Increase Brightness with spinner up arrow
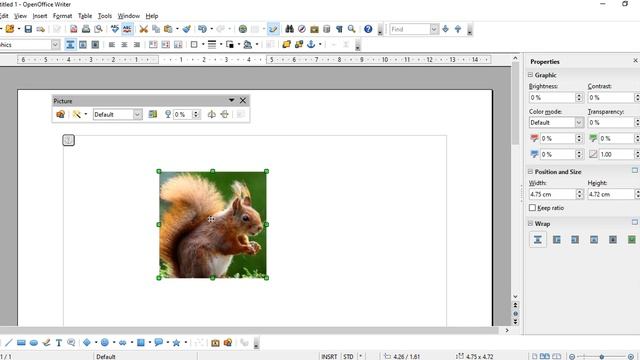 point(579,96)
